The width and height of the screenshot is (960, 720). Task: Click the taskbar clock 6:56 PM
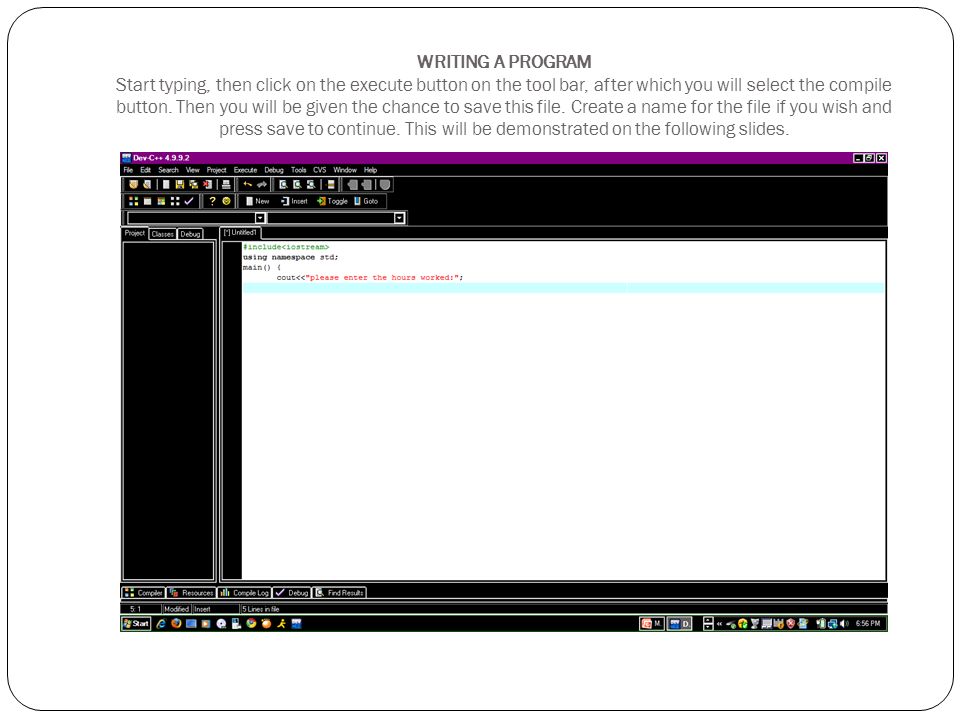(x=868, y=624)
